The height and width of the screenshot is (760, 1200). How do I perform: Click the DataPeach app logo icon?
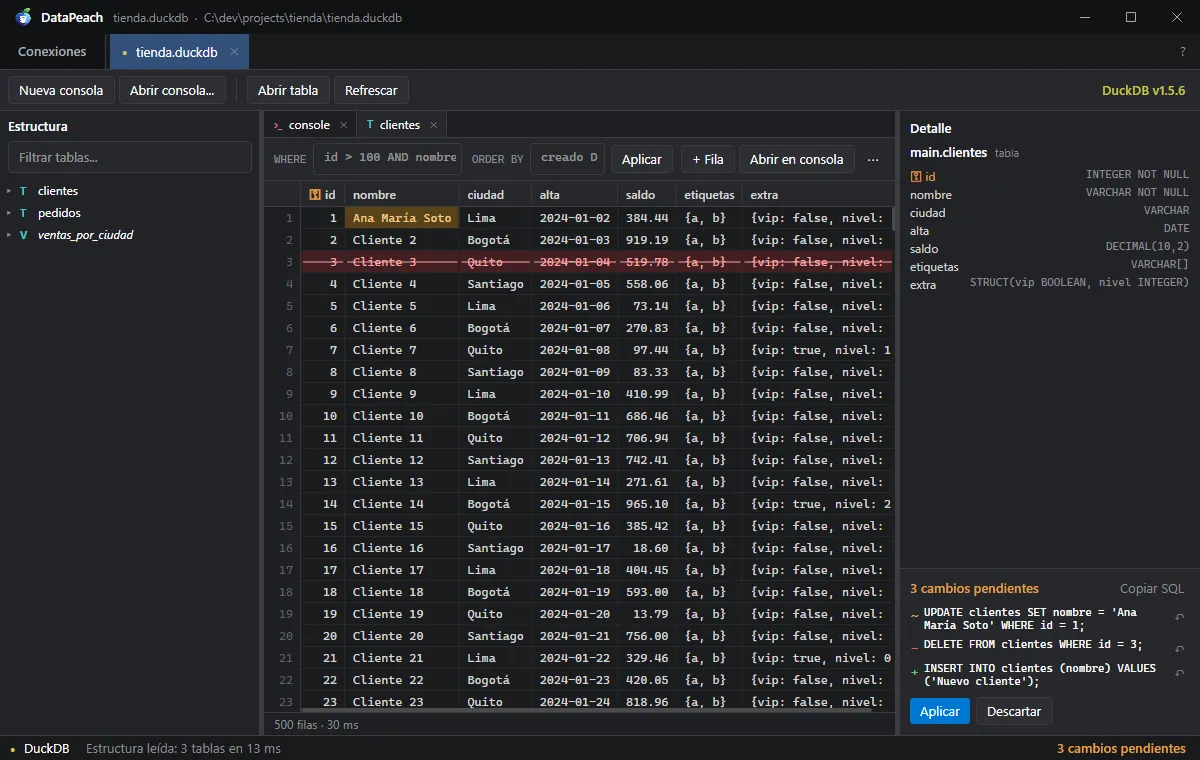tap(25, 17)
